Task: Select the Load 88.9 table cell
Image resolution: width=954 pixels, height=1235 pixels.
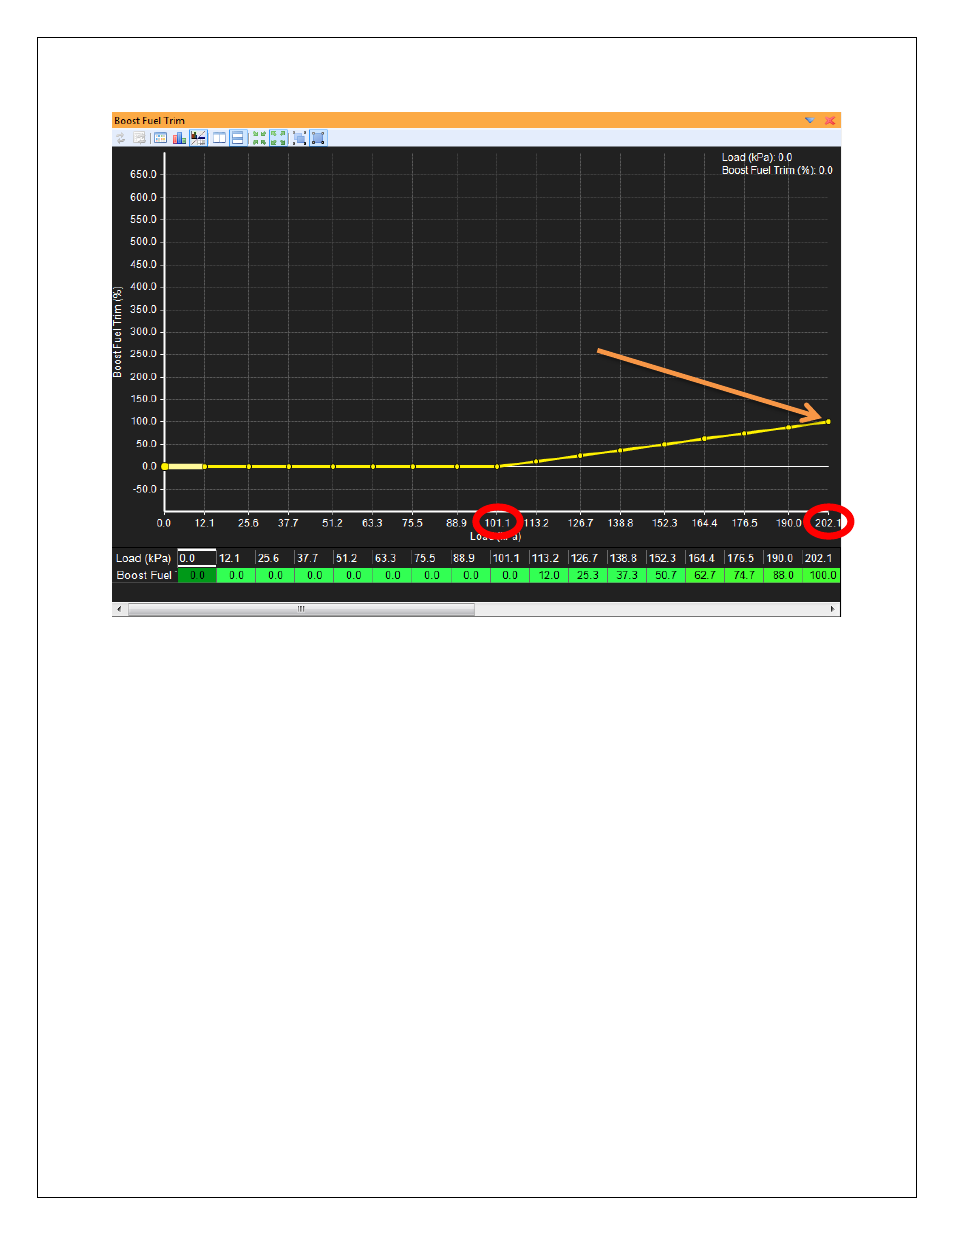Action: (470, 558)
